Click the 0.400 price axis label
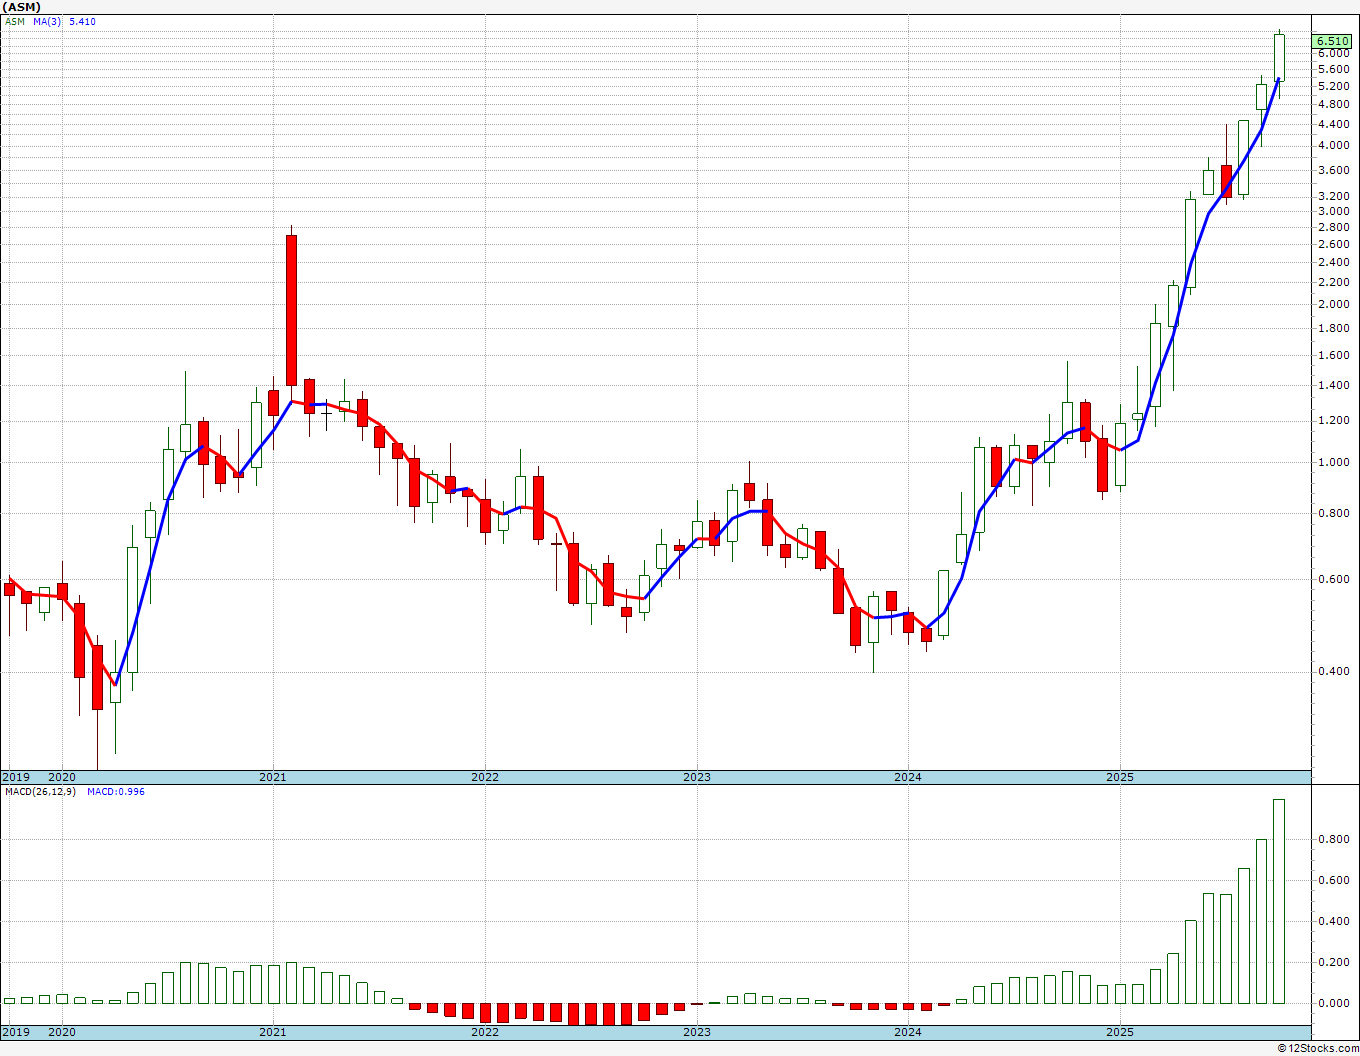This screenshot has width=1360, height=1056. tap(1333, 672)
